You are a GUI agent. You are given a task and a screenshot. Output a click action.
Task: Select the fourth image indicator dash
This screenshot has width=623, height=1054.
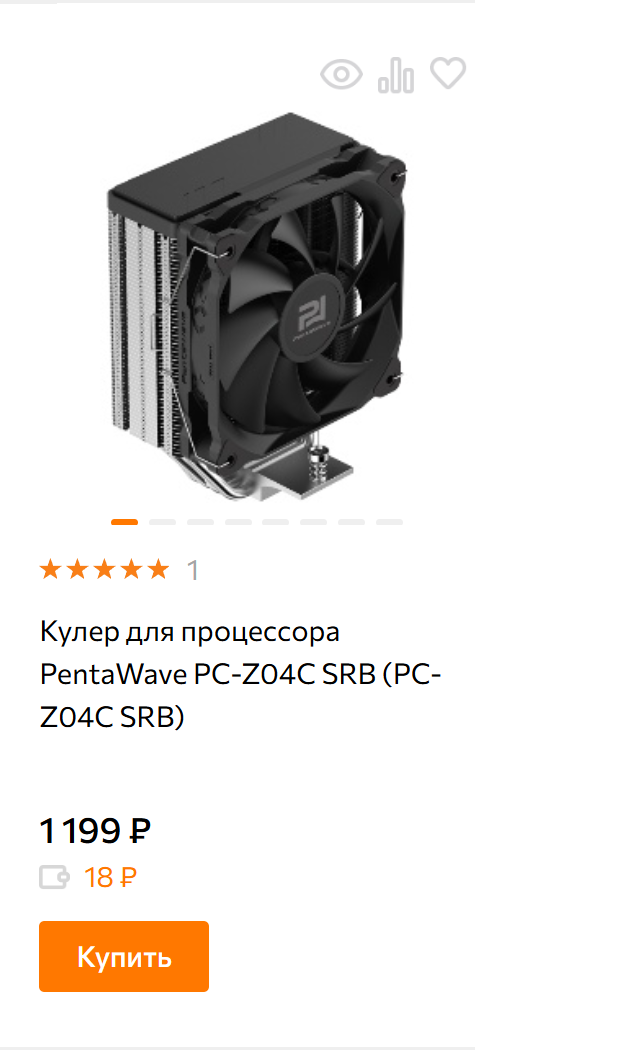tap(238, 522)
